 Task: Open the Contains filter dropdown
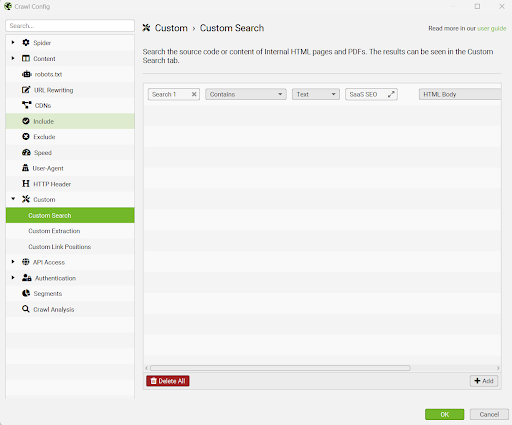(x=246, y=94)
